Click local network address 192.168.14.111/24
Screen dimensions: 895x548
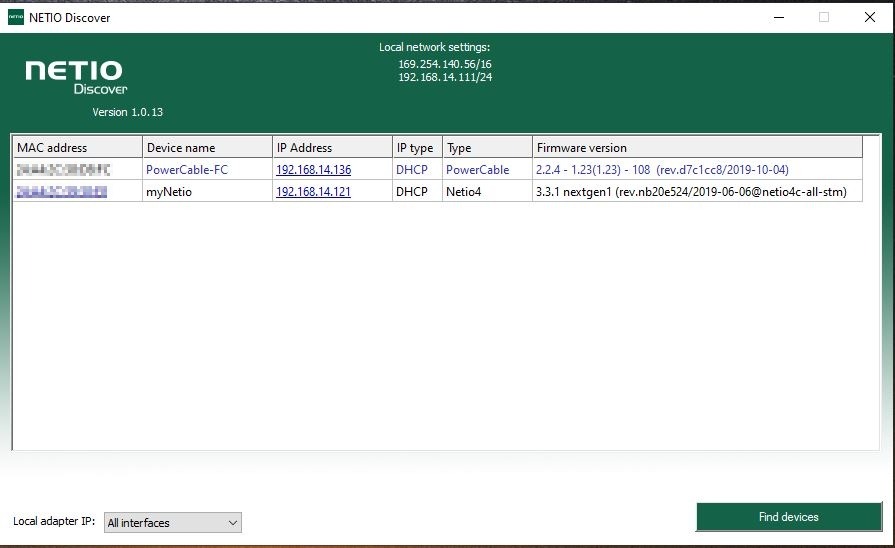tap(445, 77)
